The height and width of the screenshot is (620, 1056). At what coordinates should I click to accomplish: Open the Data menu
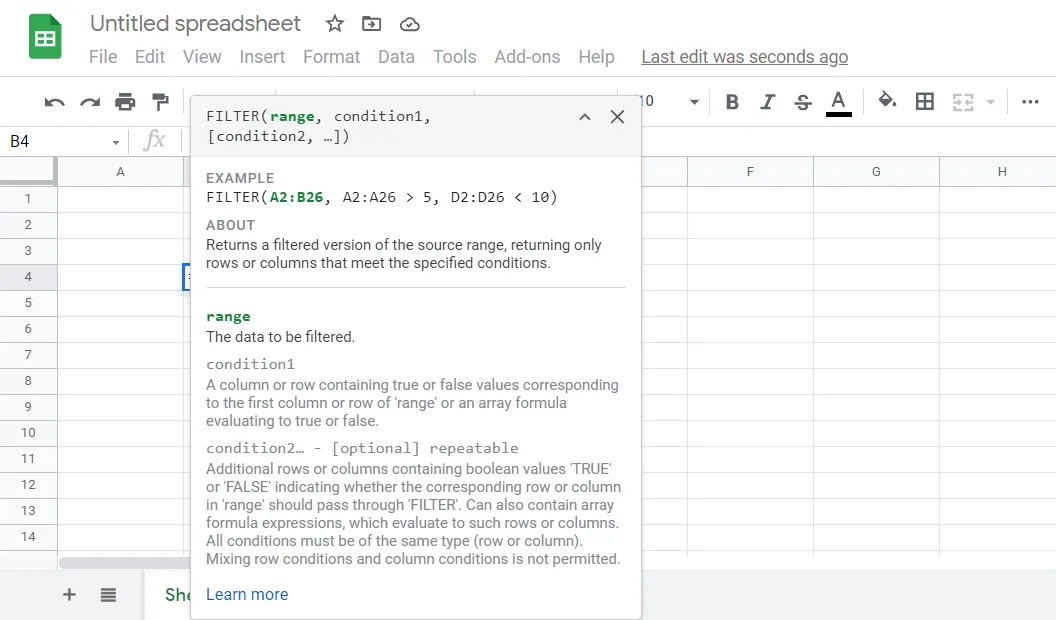pyautogui.click(x=396, y=57)
